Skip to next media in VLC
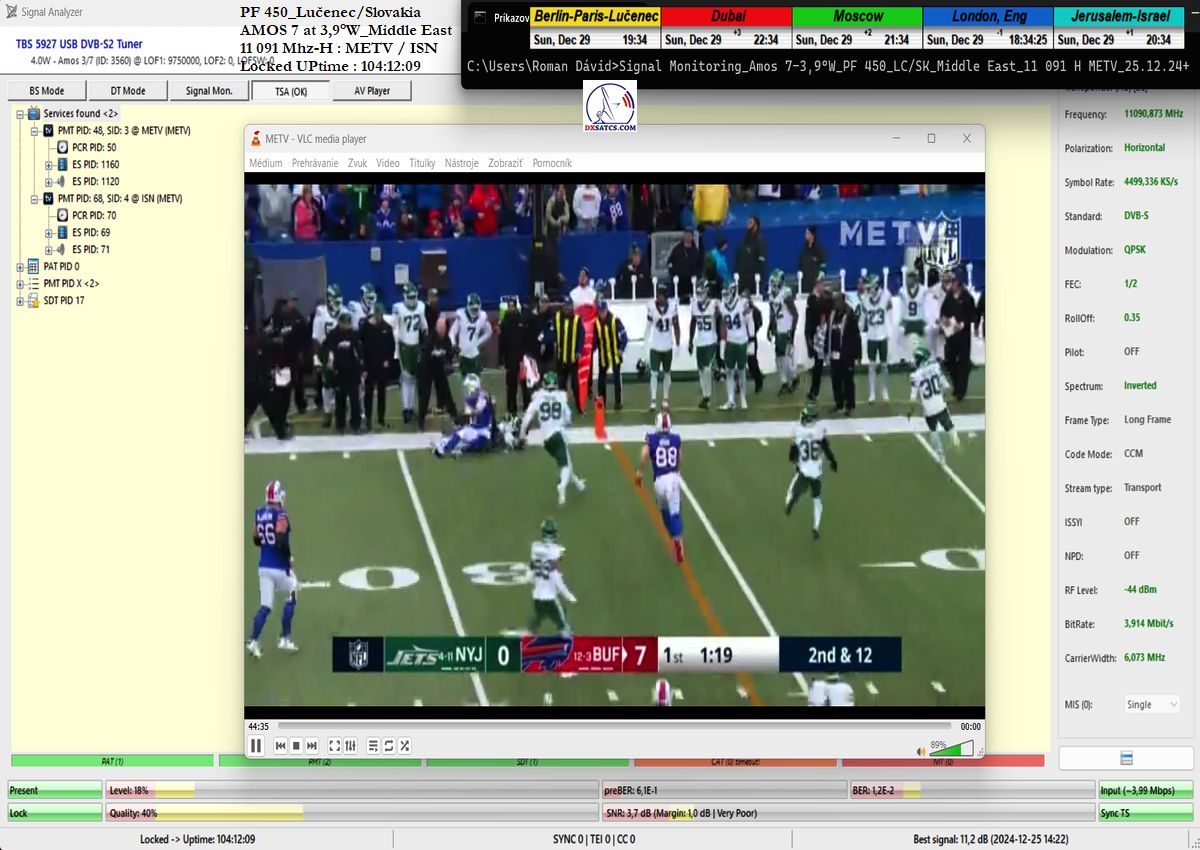 [312, 746]
